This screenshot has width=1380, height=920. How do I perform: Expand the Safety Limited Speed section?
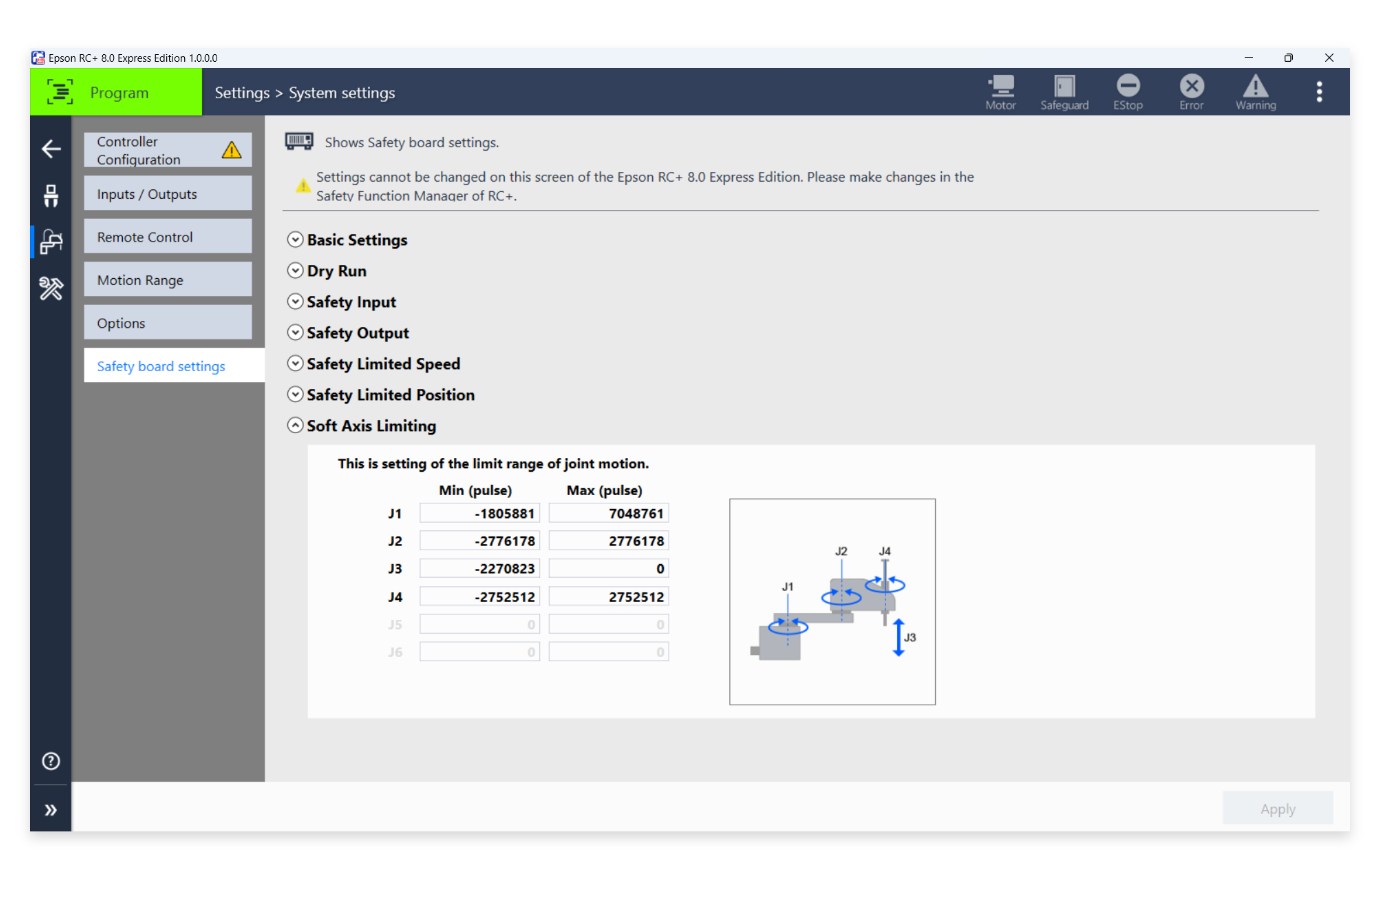click(295, 364)
